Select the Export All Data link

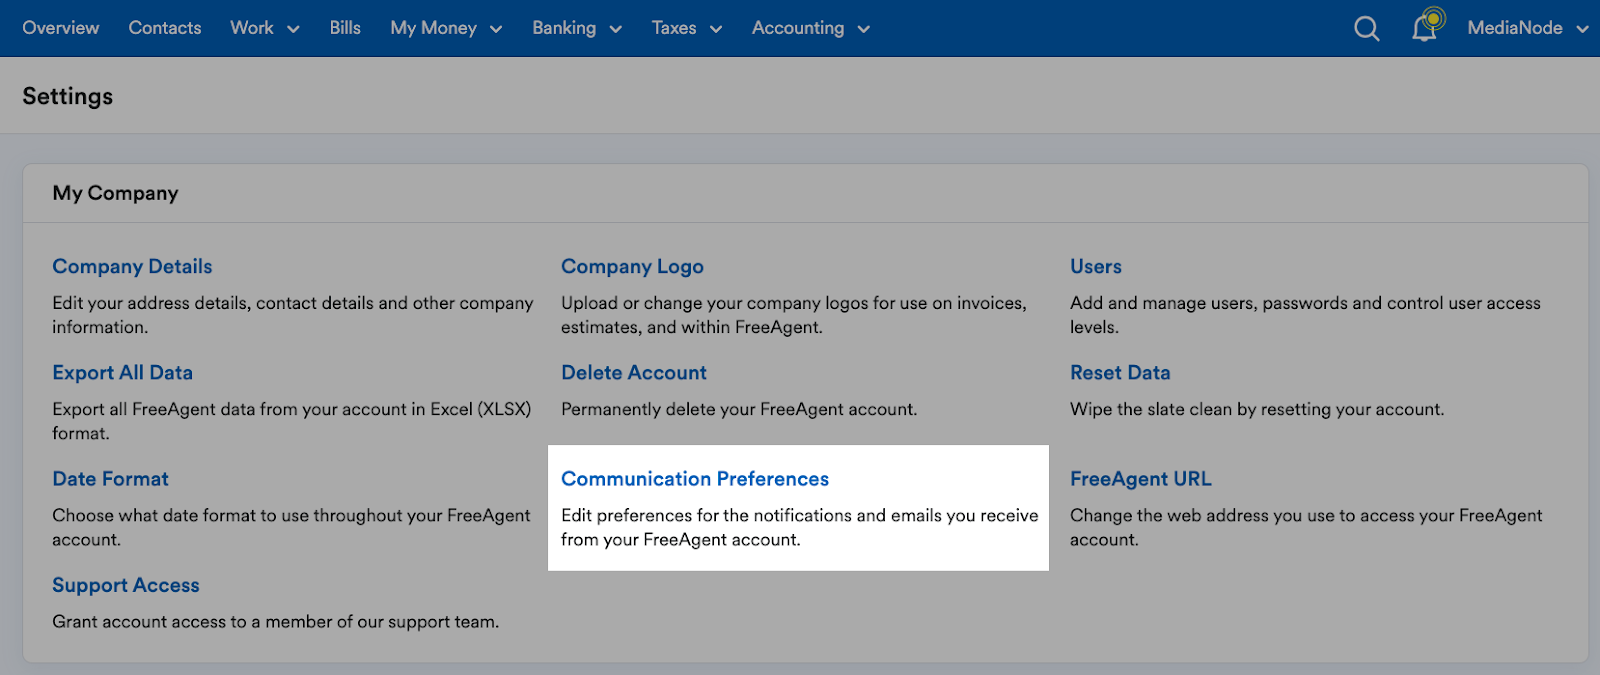coord(122,373)
